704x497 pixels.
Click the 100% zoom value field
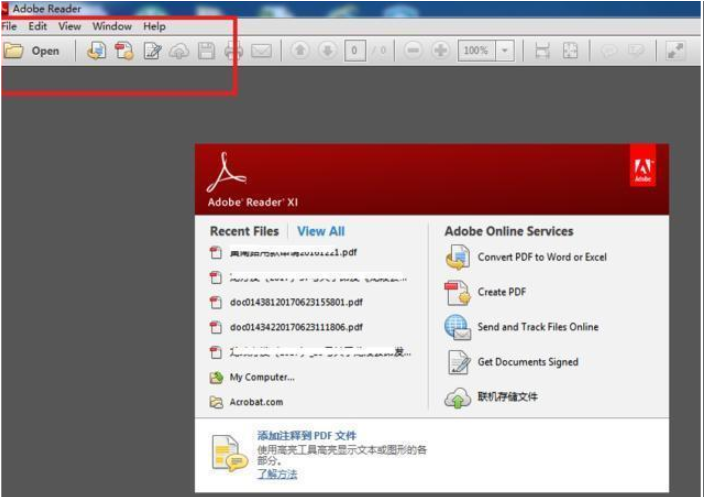[476, 51]
